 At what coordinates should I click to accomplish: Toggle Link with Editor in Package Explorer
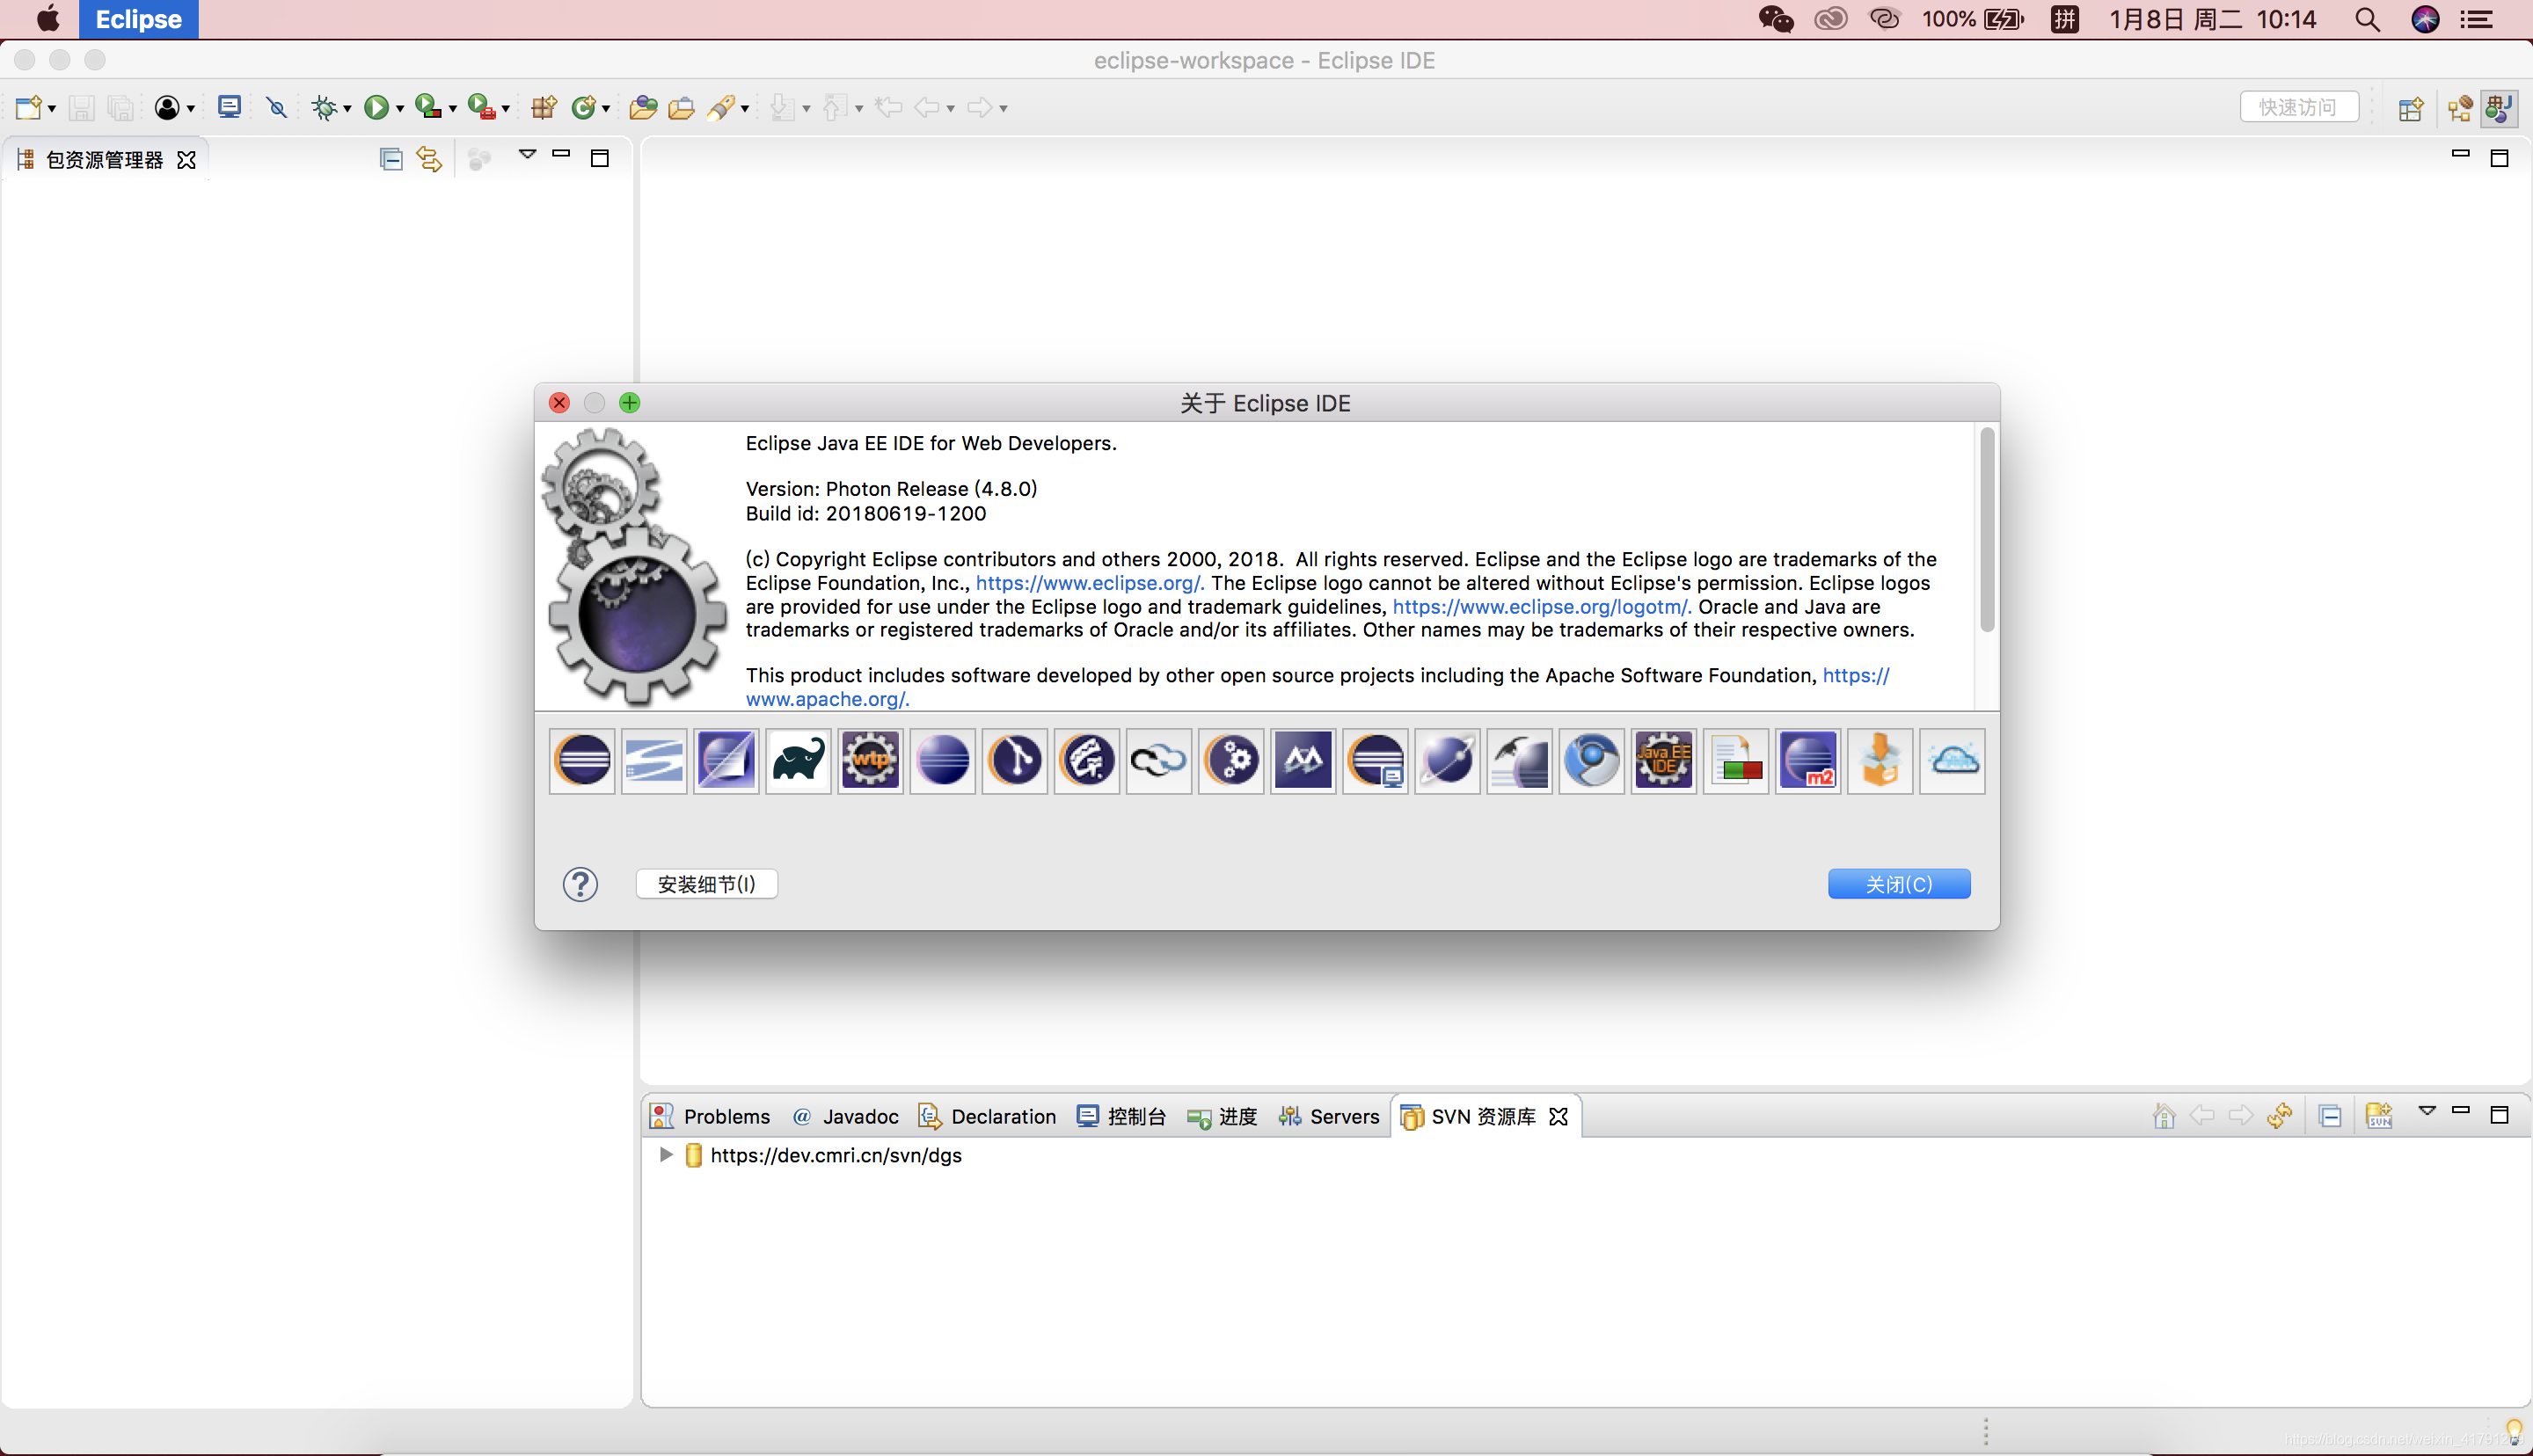tap(429, 159)
